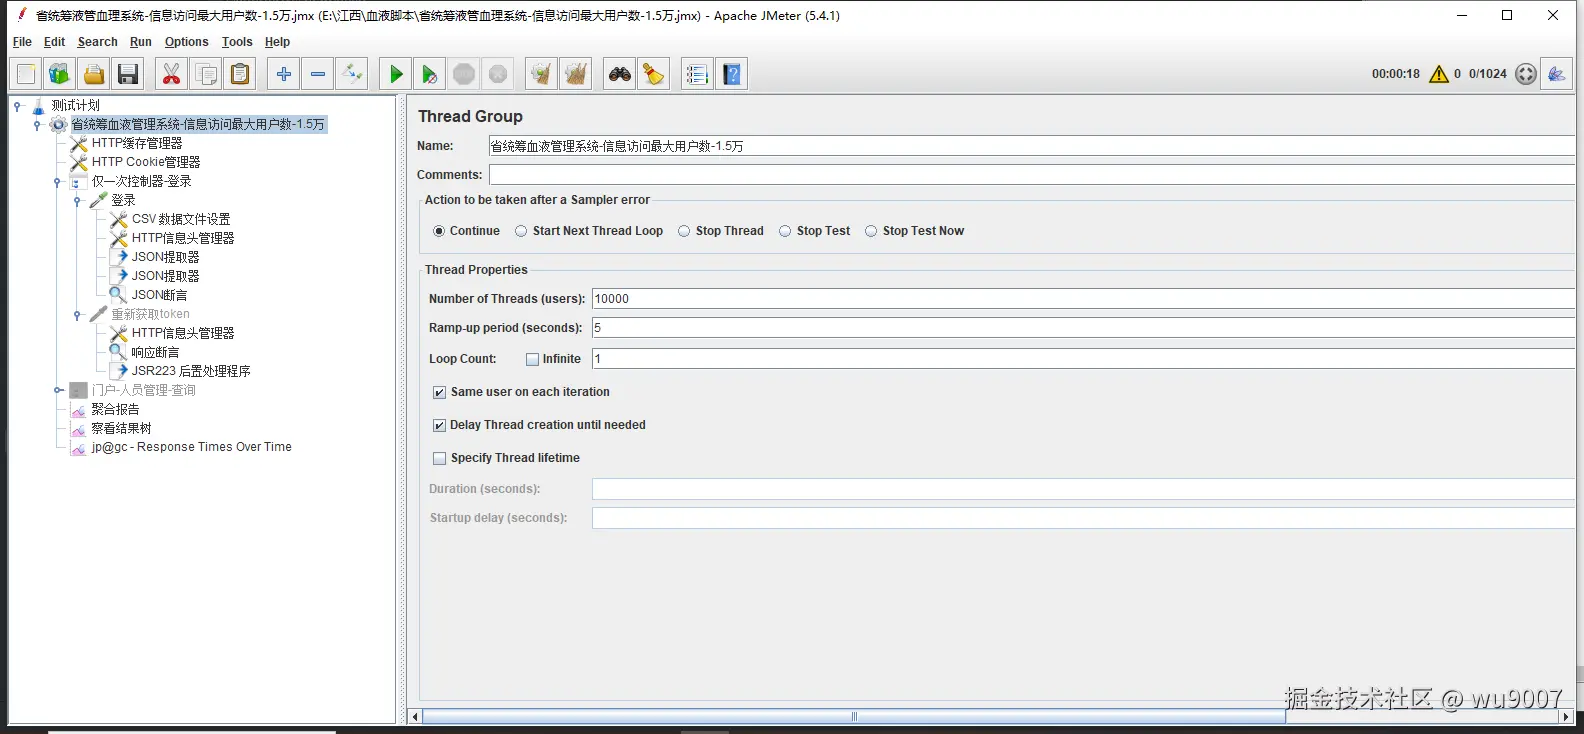Toggle Same user on each iteration
1584x734 pixels.
pyautogui.click(x=439, y=392)
